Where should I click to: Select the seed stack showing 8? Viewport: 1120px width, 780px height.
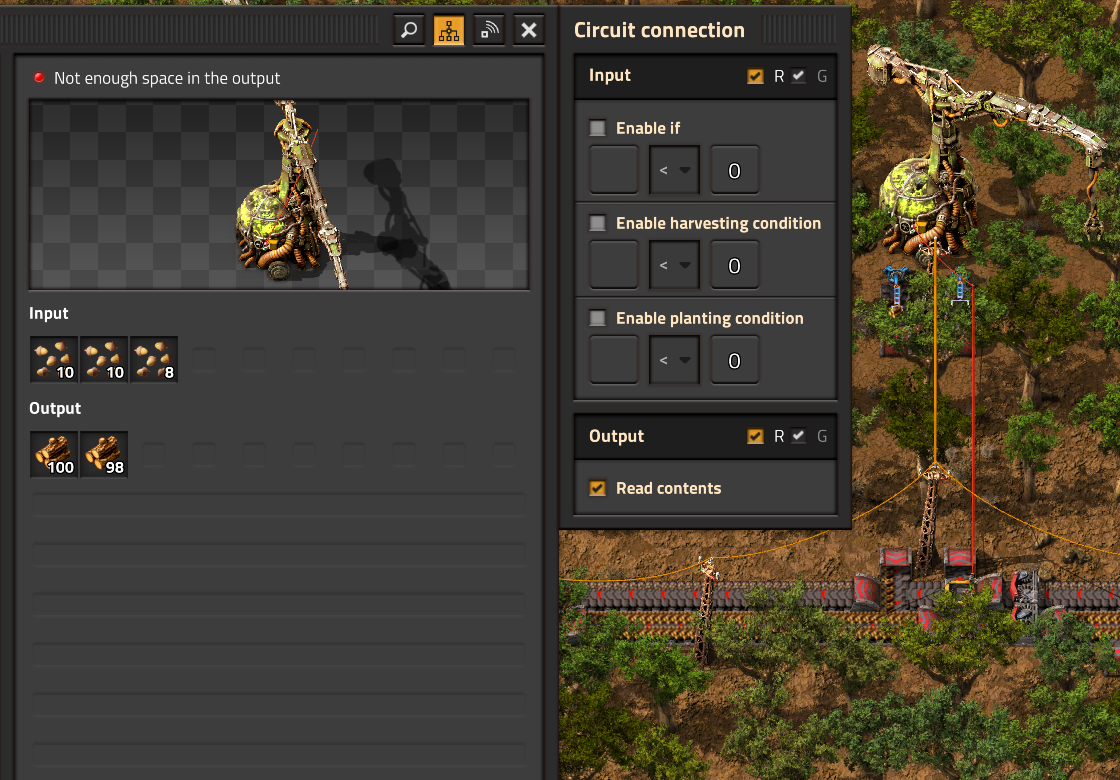tap(154, 359)
